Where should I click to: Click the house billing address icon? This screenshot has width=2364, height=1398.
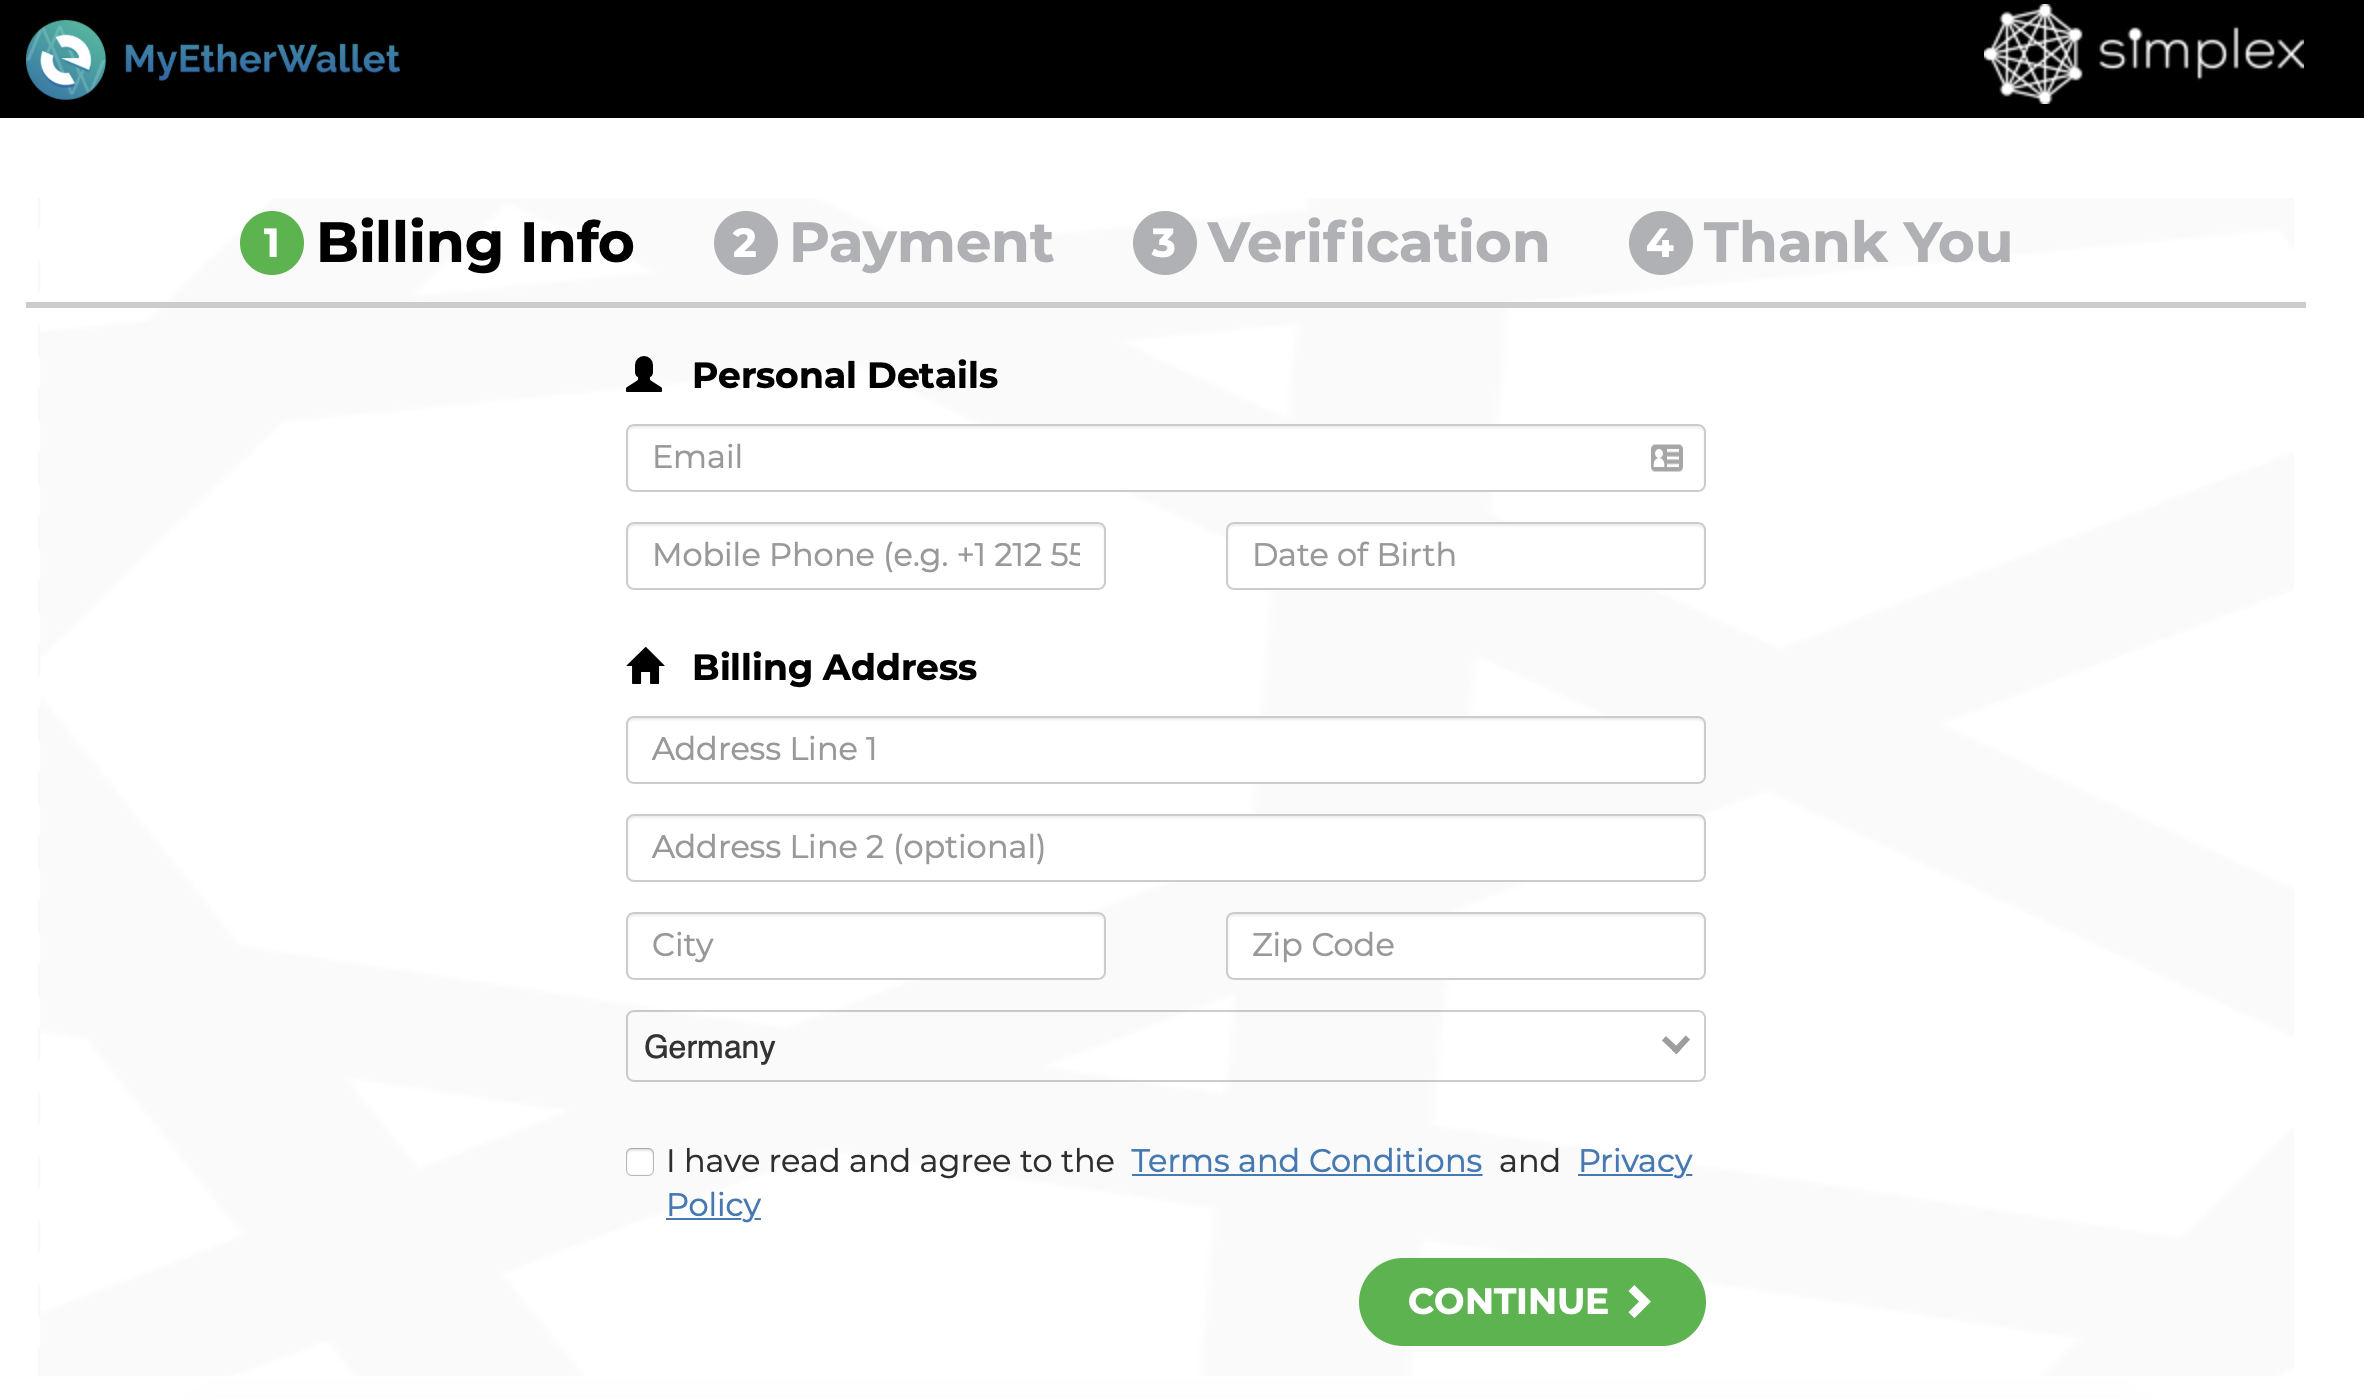pos(647,666)
